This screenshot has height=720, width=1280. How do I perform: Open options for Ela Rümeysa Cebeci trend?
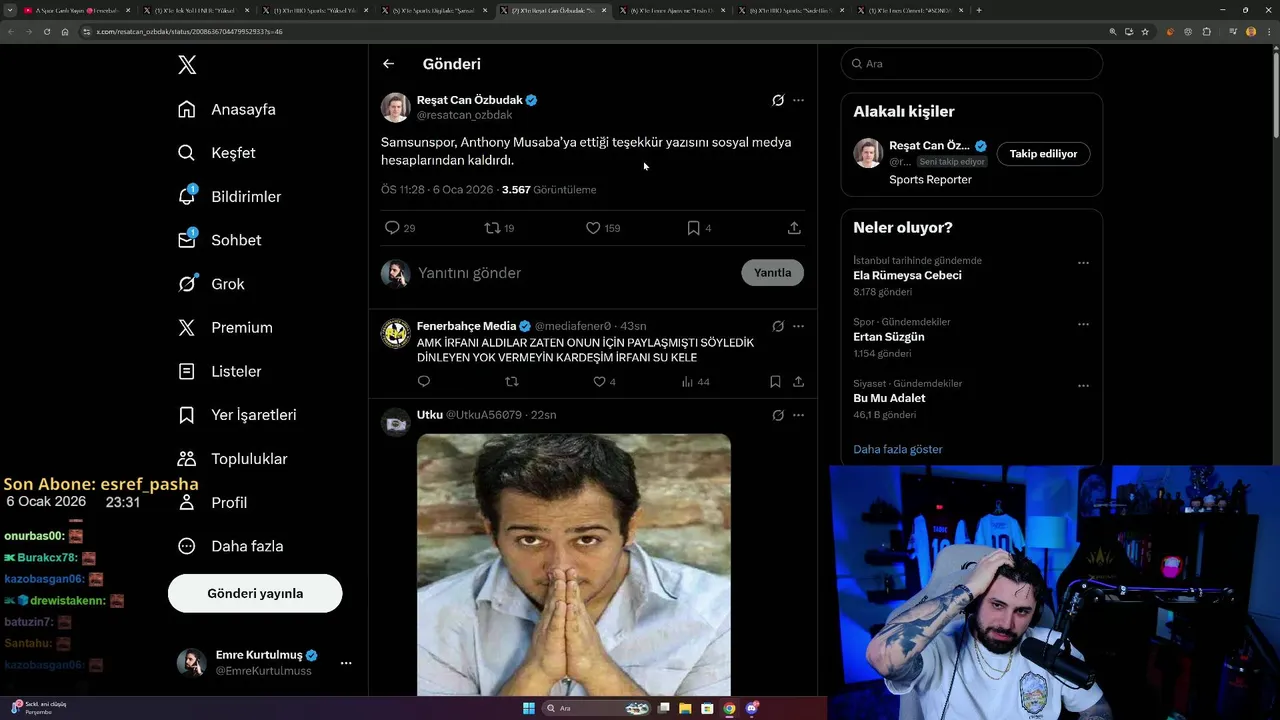point(1083,263)
